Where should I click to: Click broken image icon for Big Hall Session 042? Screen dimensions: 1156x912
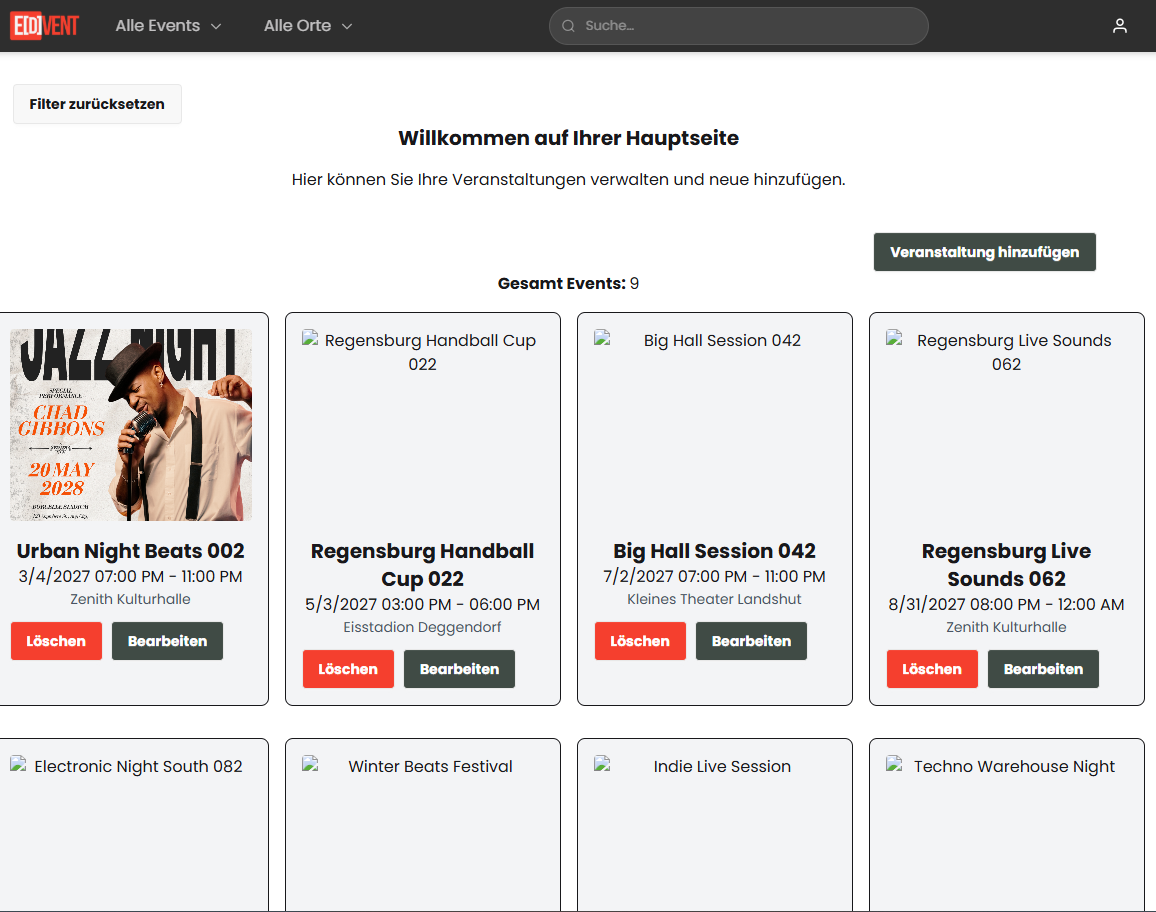click(x=602, y=338)
